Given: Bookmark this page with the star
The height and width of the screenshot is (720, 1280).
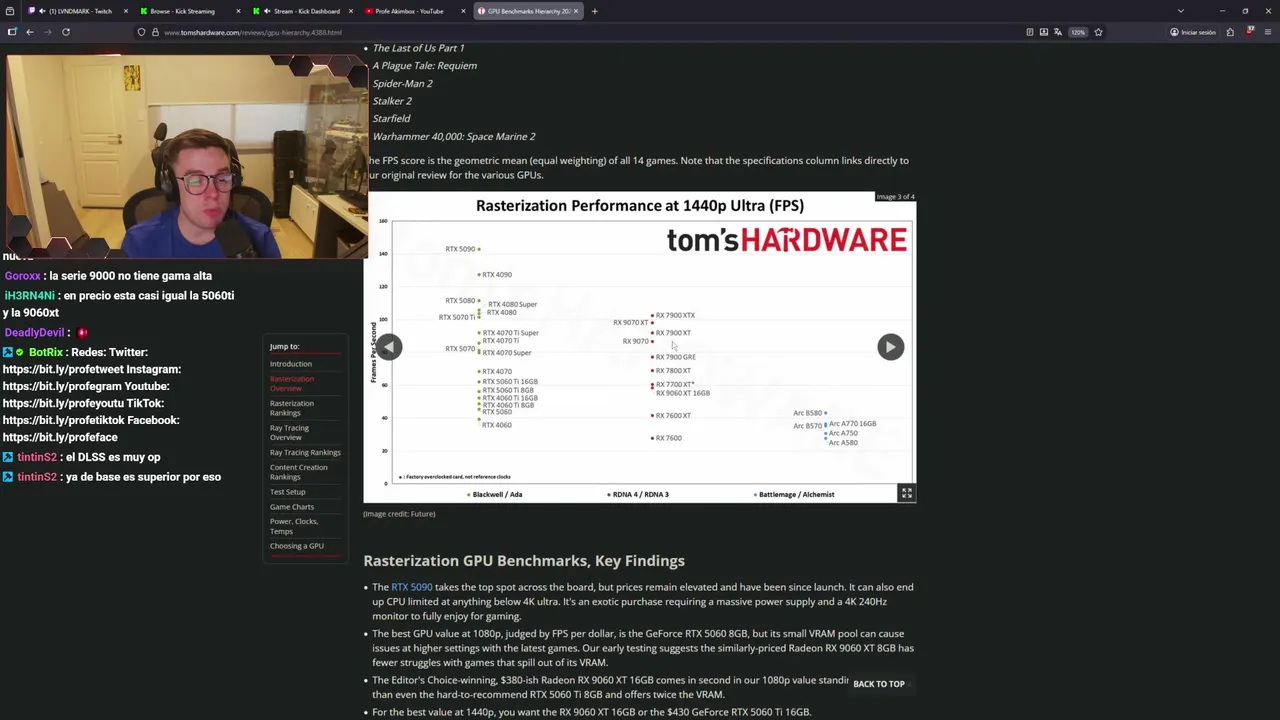Looking at the screenshot, I should (x=1098, y=32).
